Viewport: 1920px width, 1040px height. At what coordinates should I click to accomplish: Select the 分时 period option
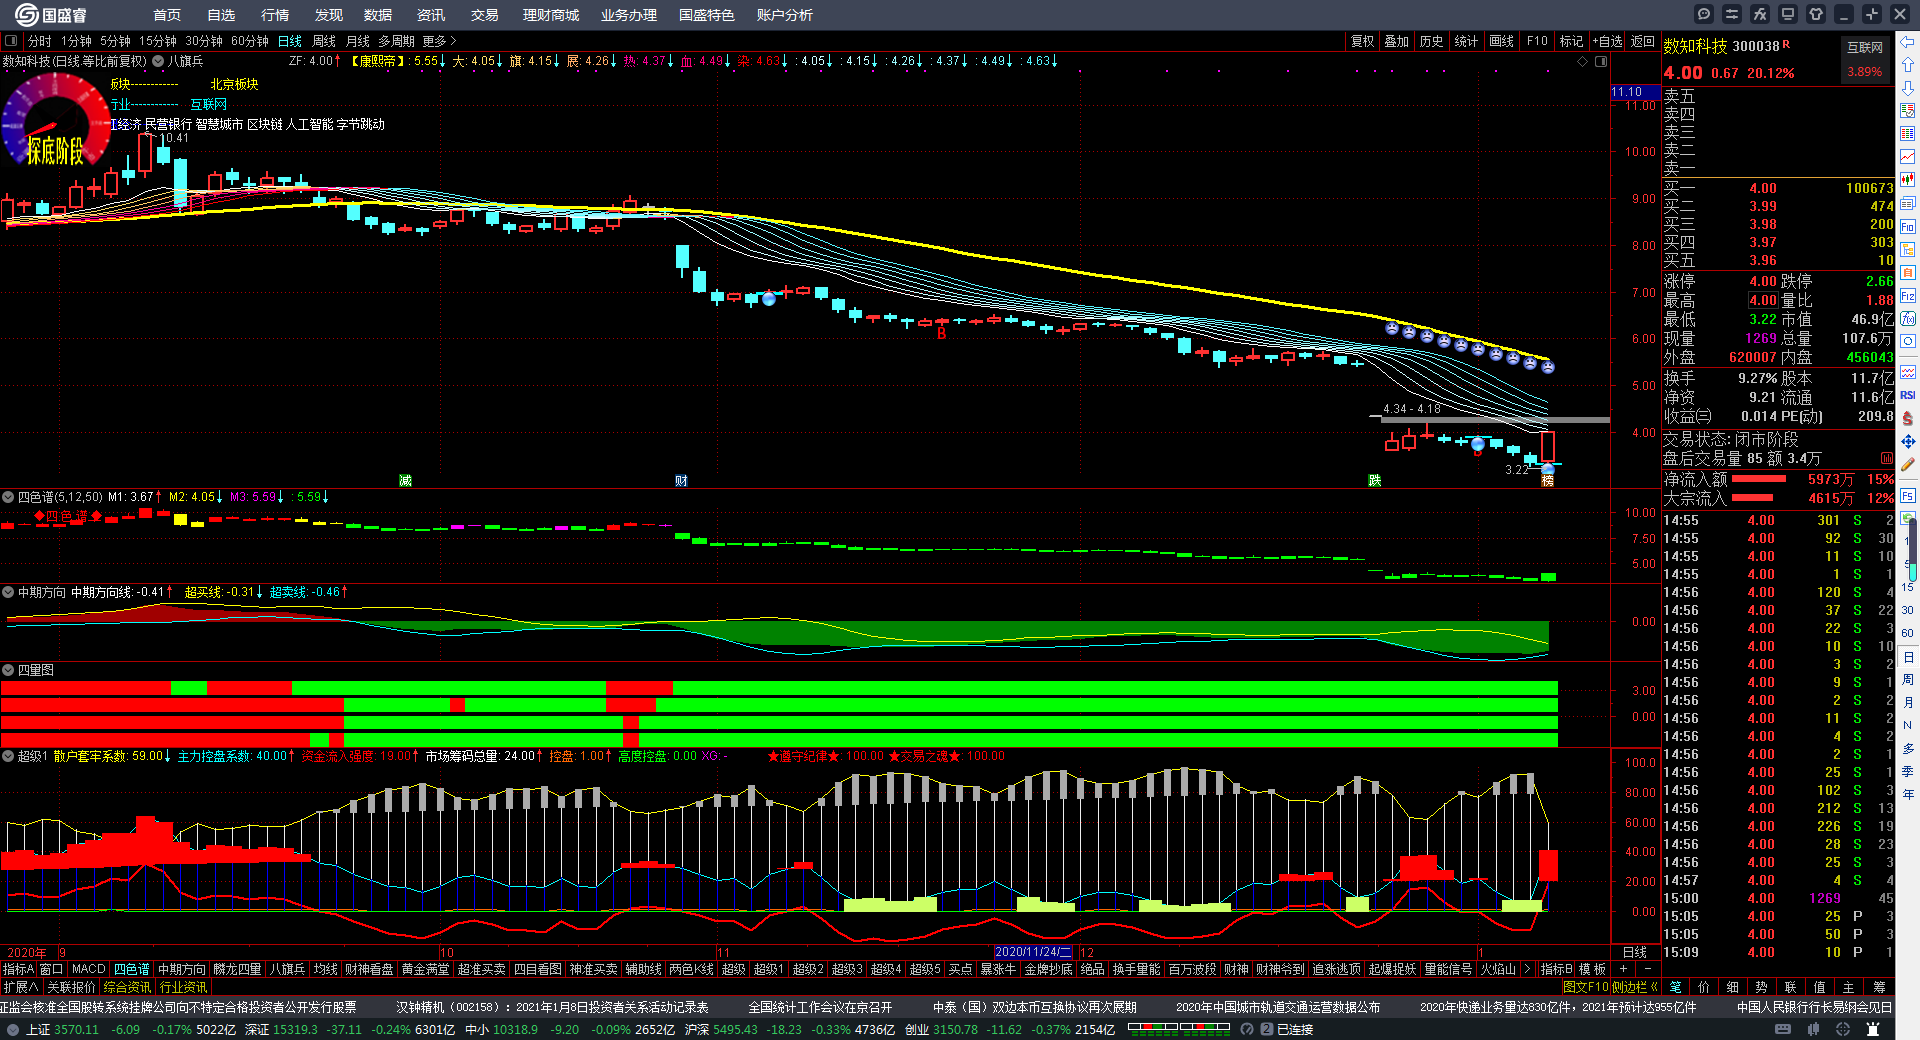coord(40,41)
